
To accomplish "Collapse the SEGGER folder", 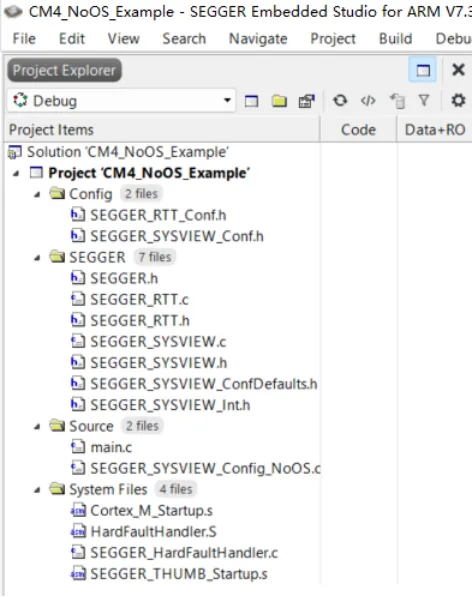I will coord(37,258).
